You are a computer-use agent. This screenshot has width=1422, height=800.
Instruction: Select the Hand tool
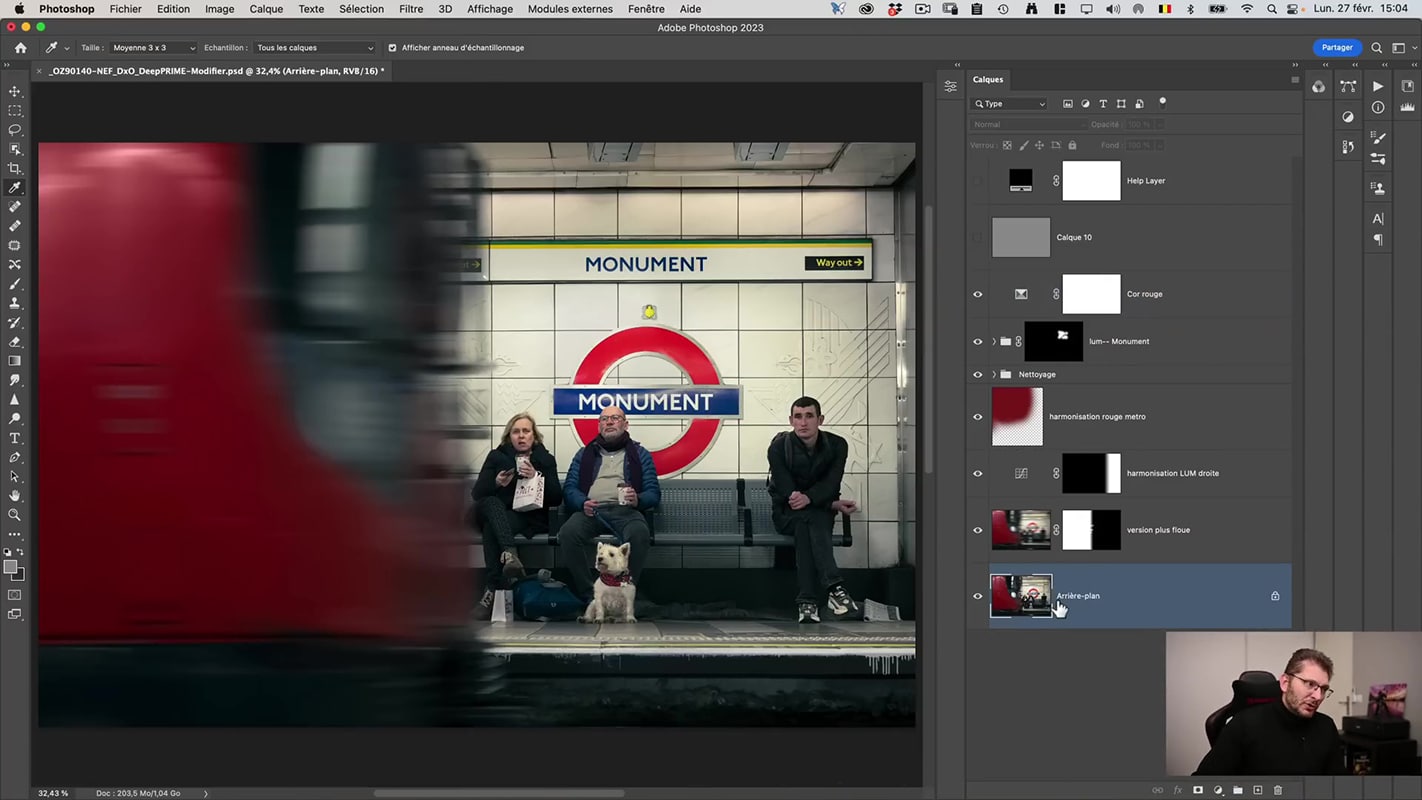[15, 496]
